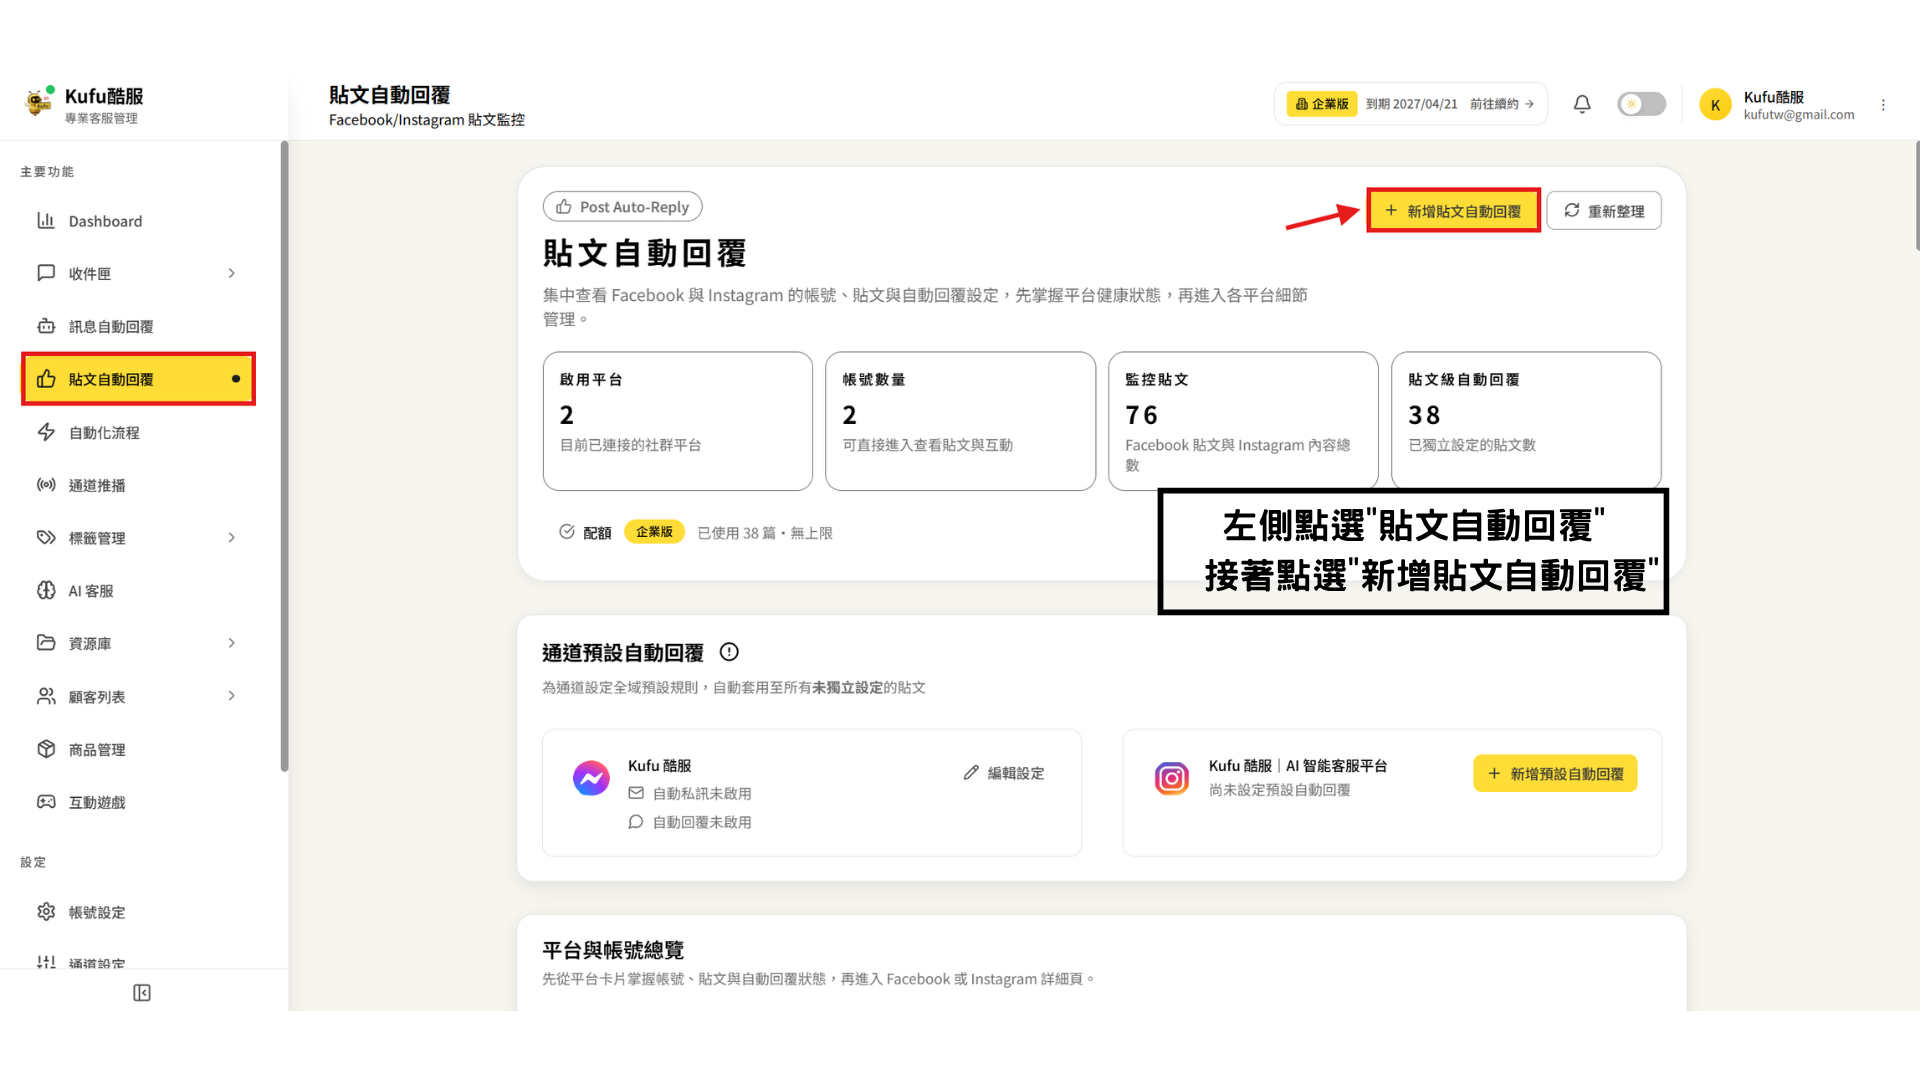Click the 企業版 quota badge
Viewport: 1920px width, 1080px height.
point(654,532)
